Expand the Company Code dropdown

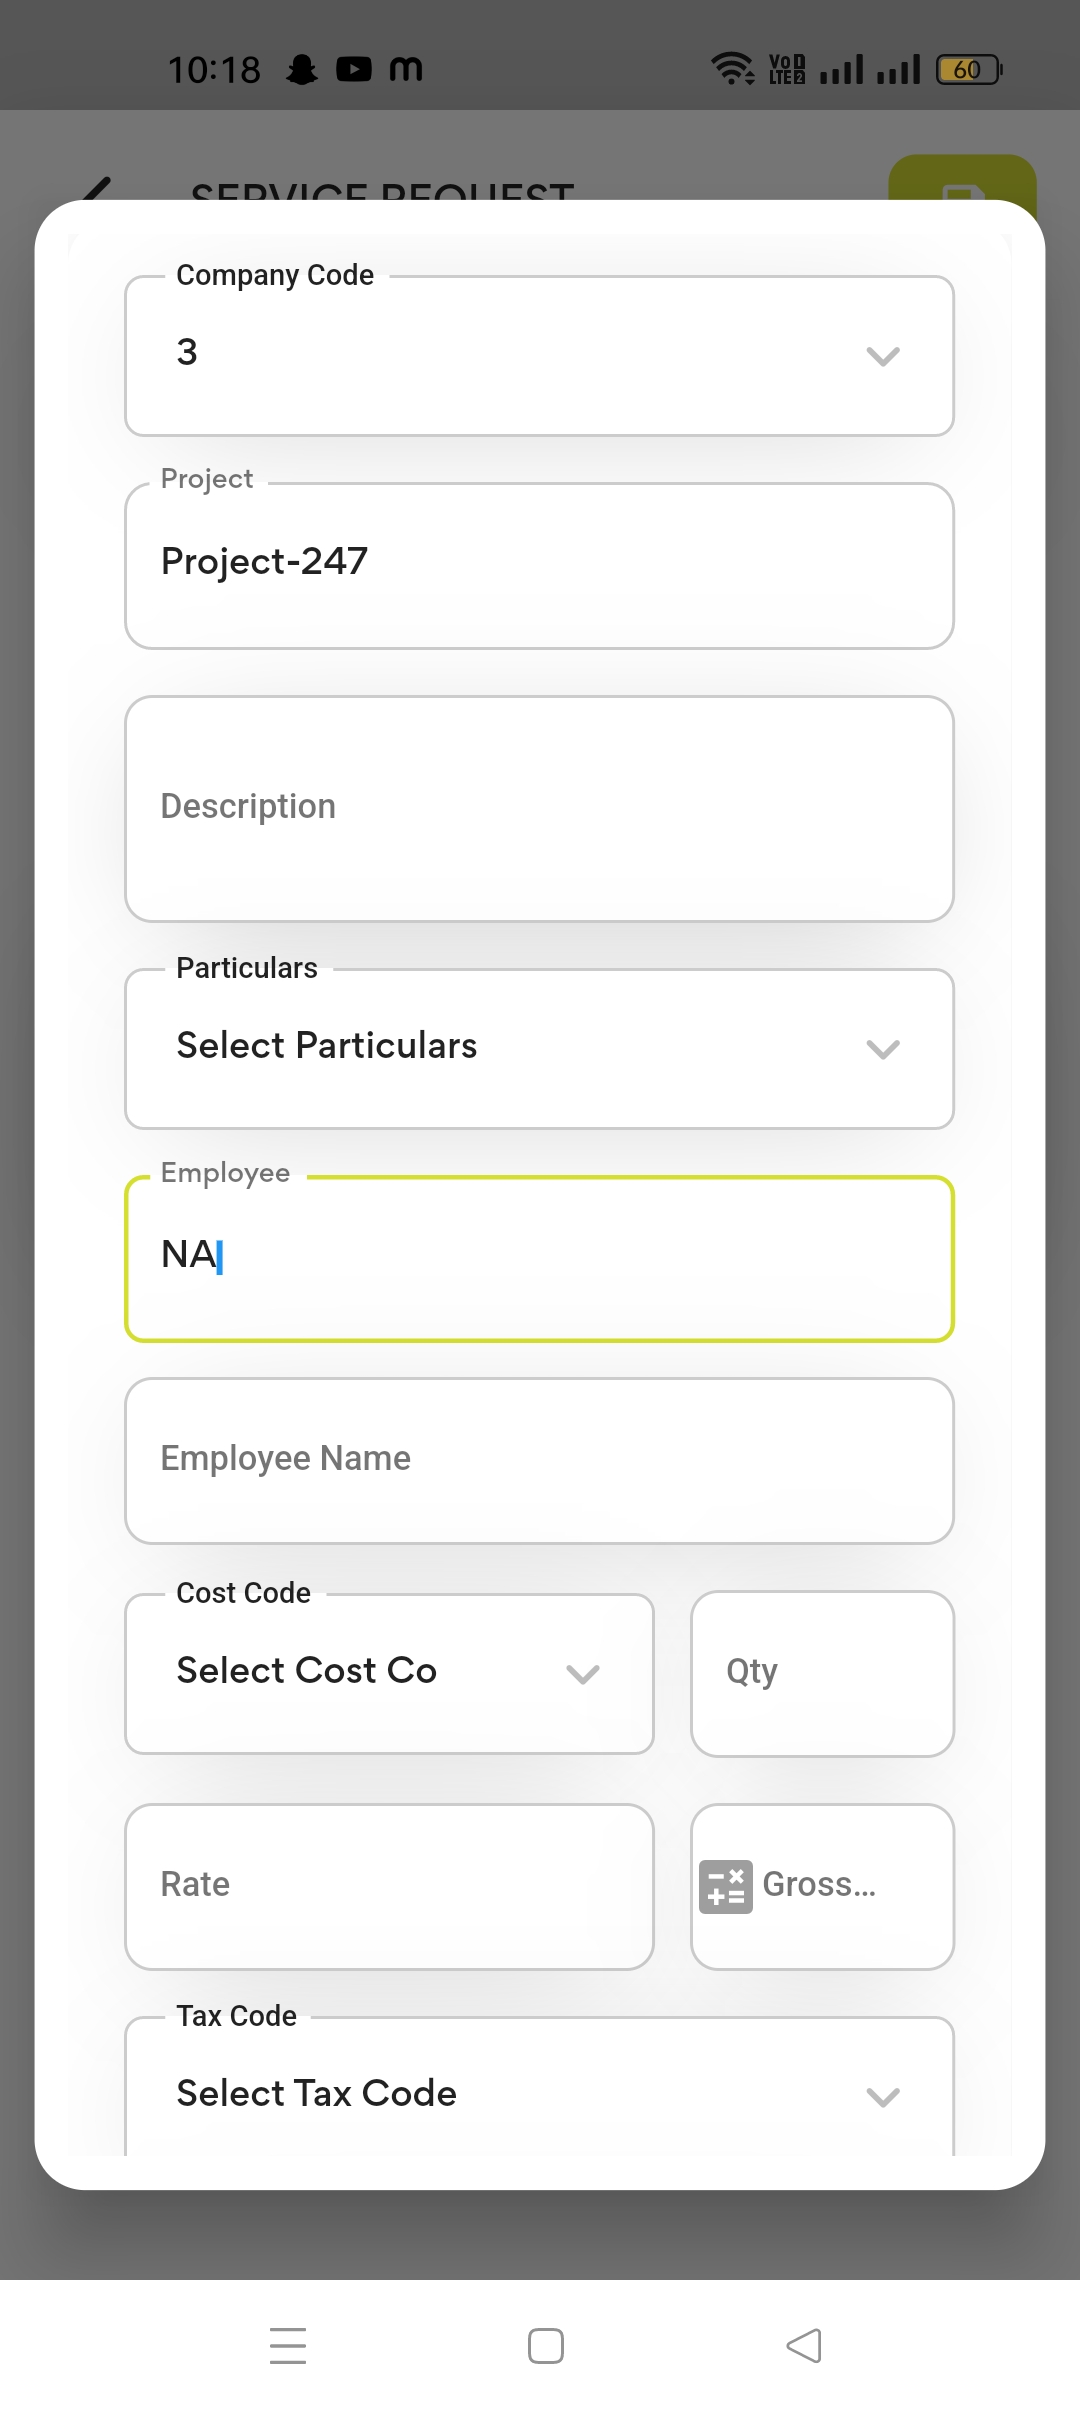539,356
